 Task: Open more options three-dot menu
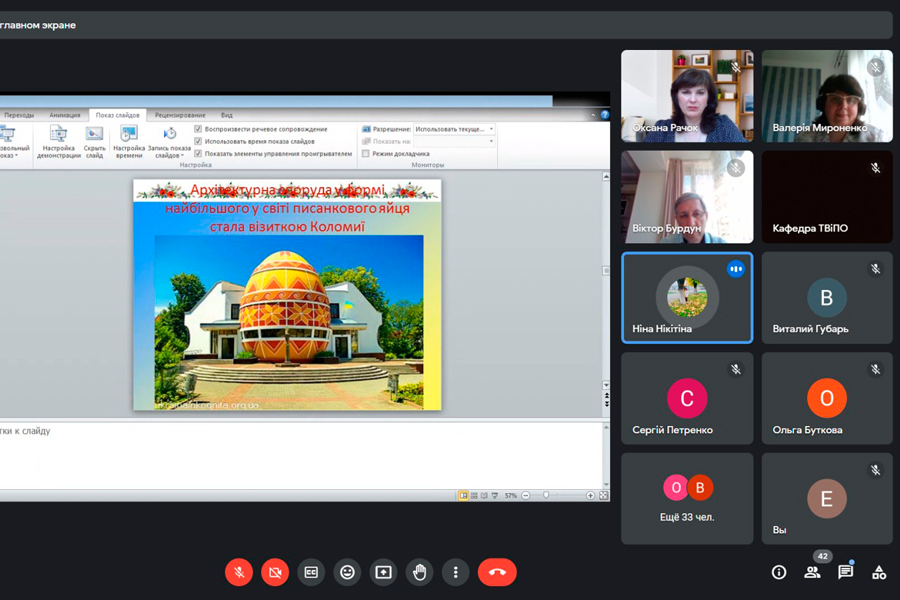click(x=456, y=572)
